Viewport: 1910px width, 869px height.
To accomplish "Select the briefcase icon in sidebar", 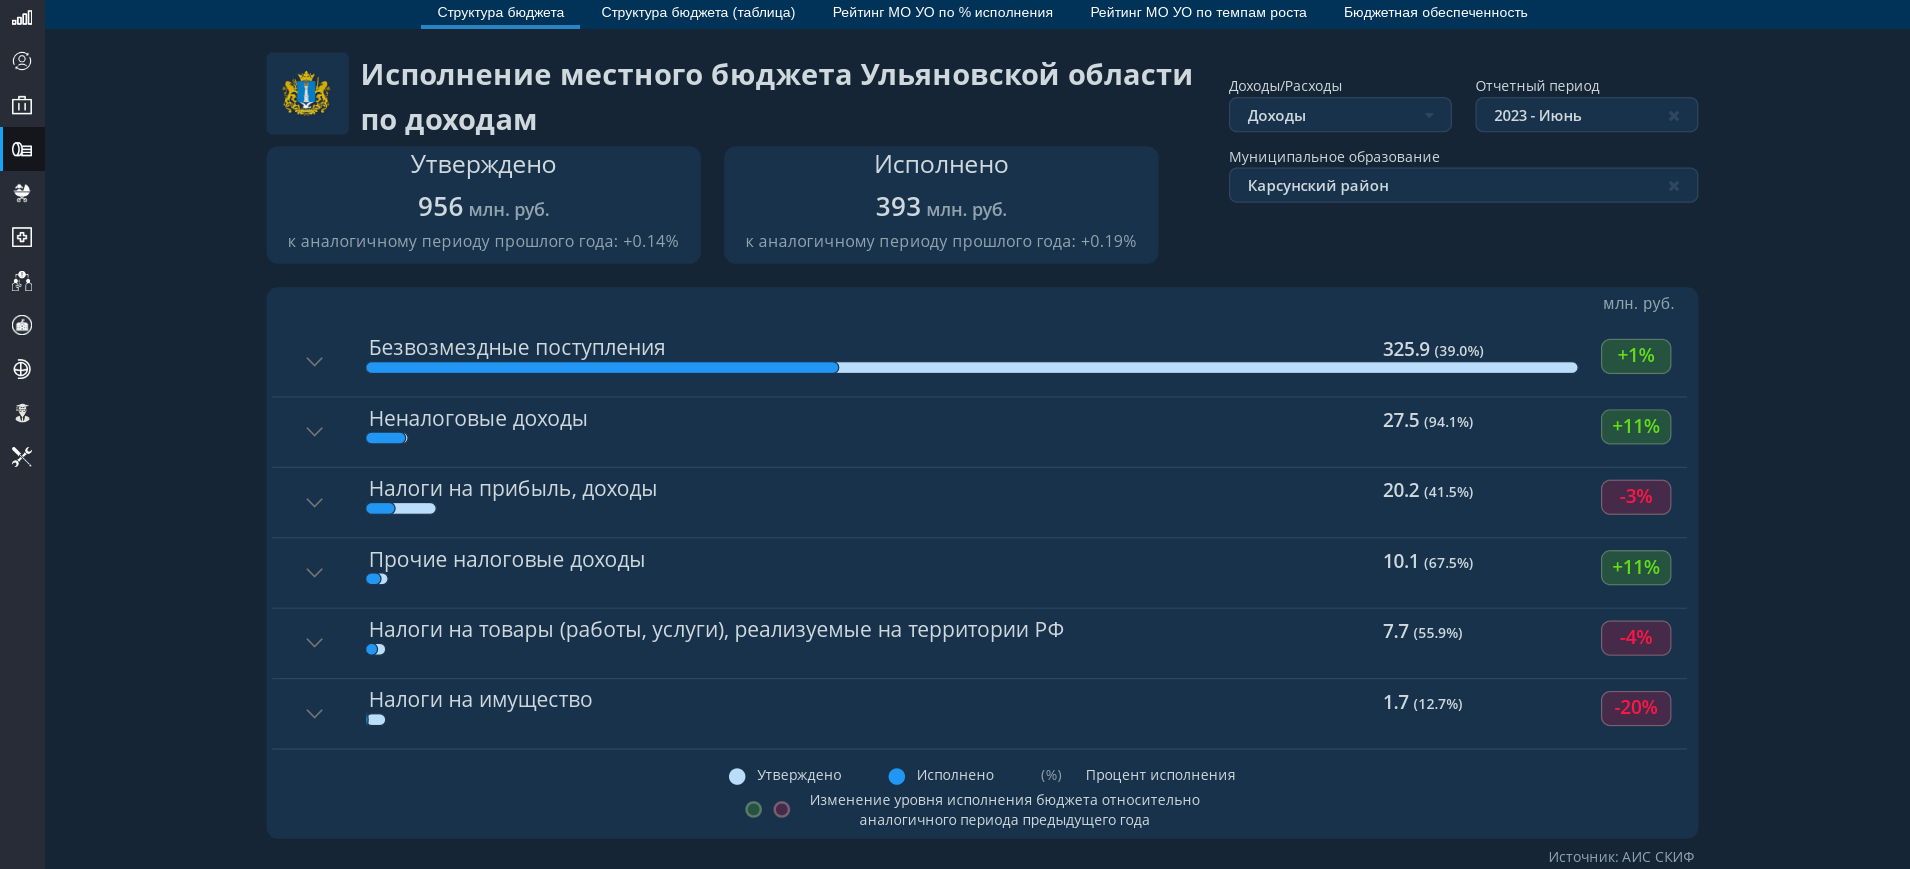I will pyautogui.click(x=22, y=105).
